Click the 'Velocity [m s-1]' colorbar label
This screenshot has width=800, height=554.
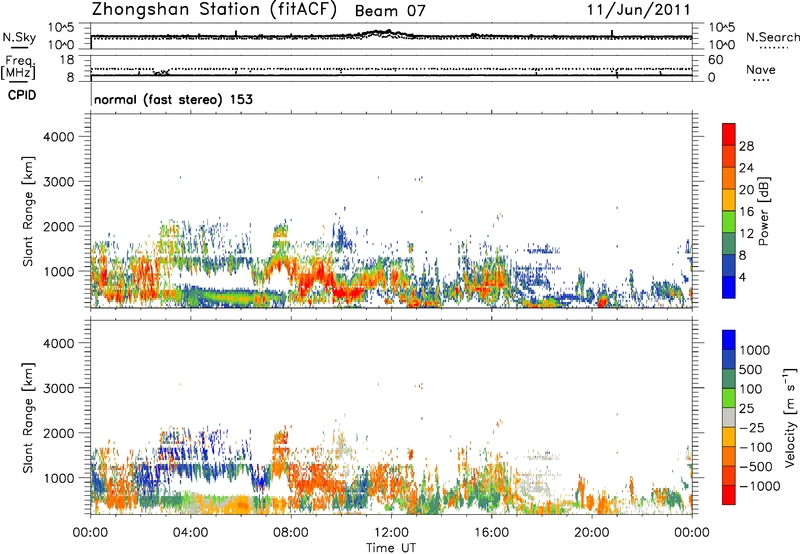coord(790,417)
